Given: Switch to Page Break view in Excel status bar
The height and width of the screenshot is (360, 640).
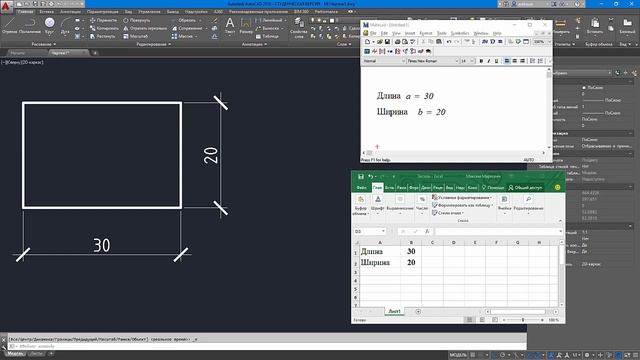Looking at the screenshot, I should coord(495,320).
